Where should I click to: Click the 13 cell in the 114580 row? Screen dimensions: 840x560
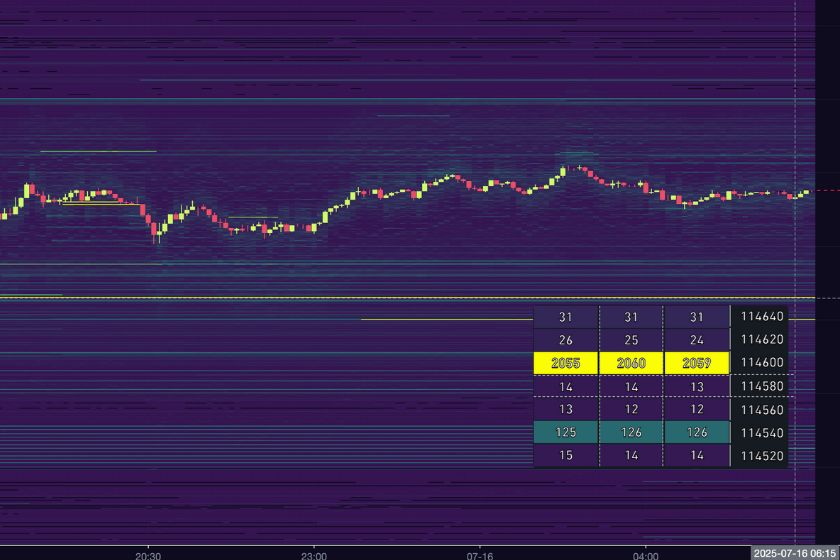pyautogui.click(x=696, y=386)
